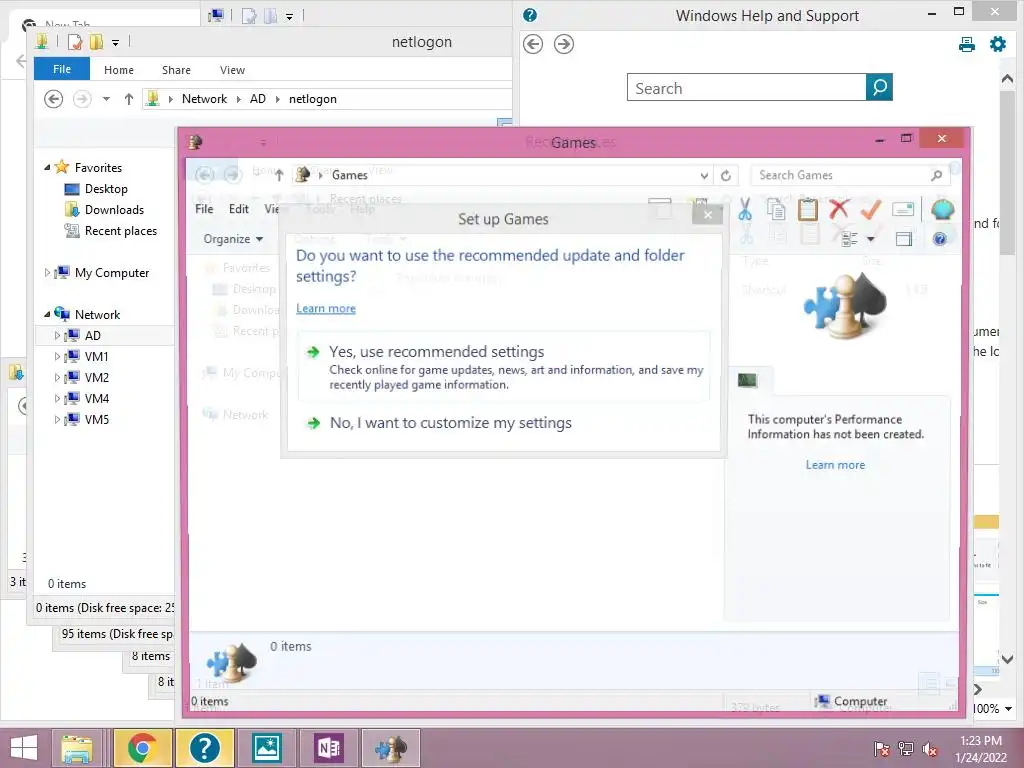Close the Set up Games dialog
This screenshot has height=768, width=1024.
pyautogui.click(x=707, y=215)
